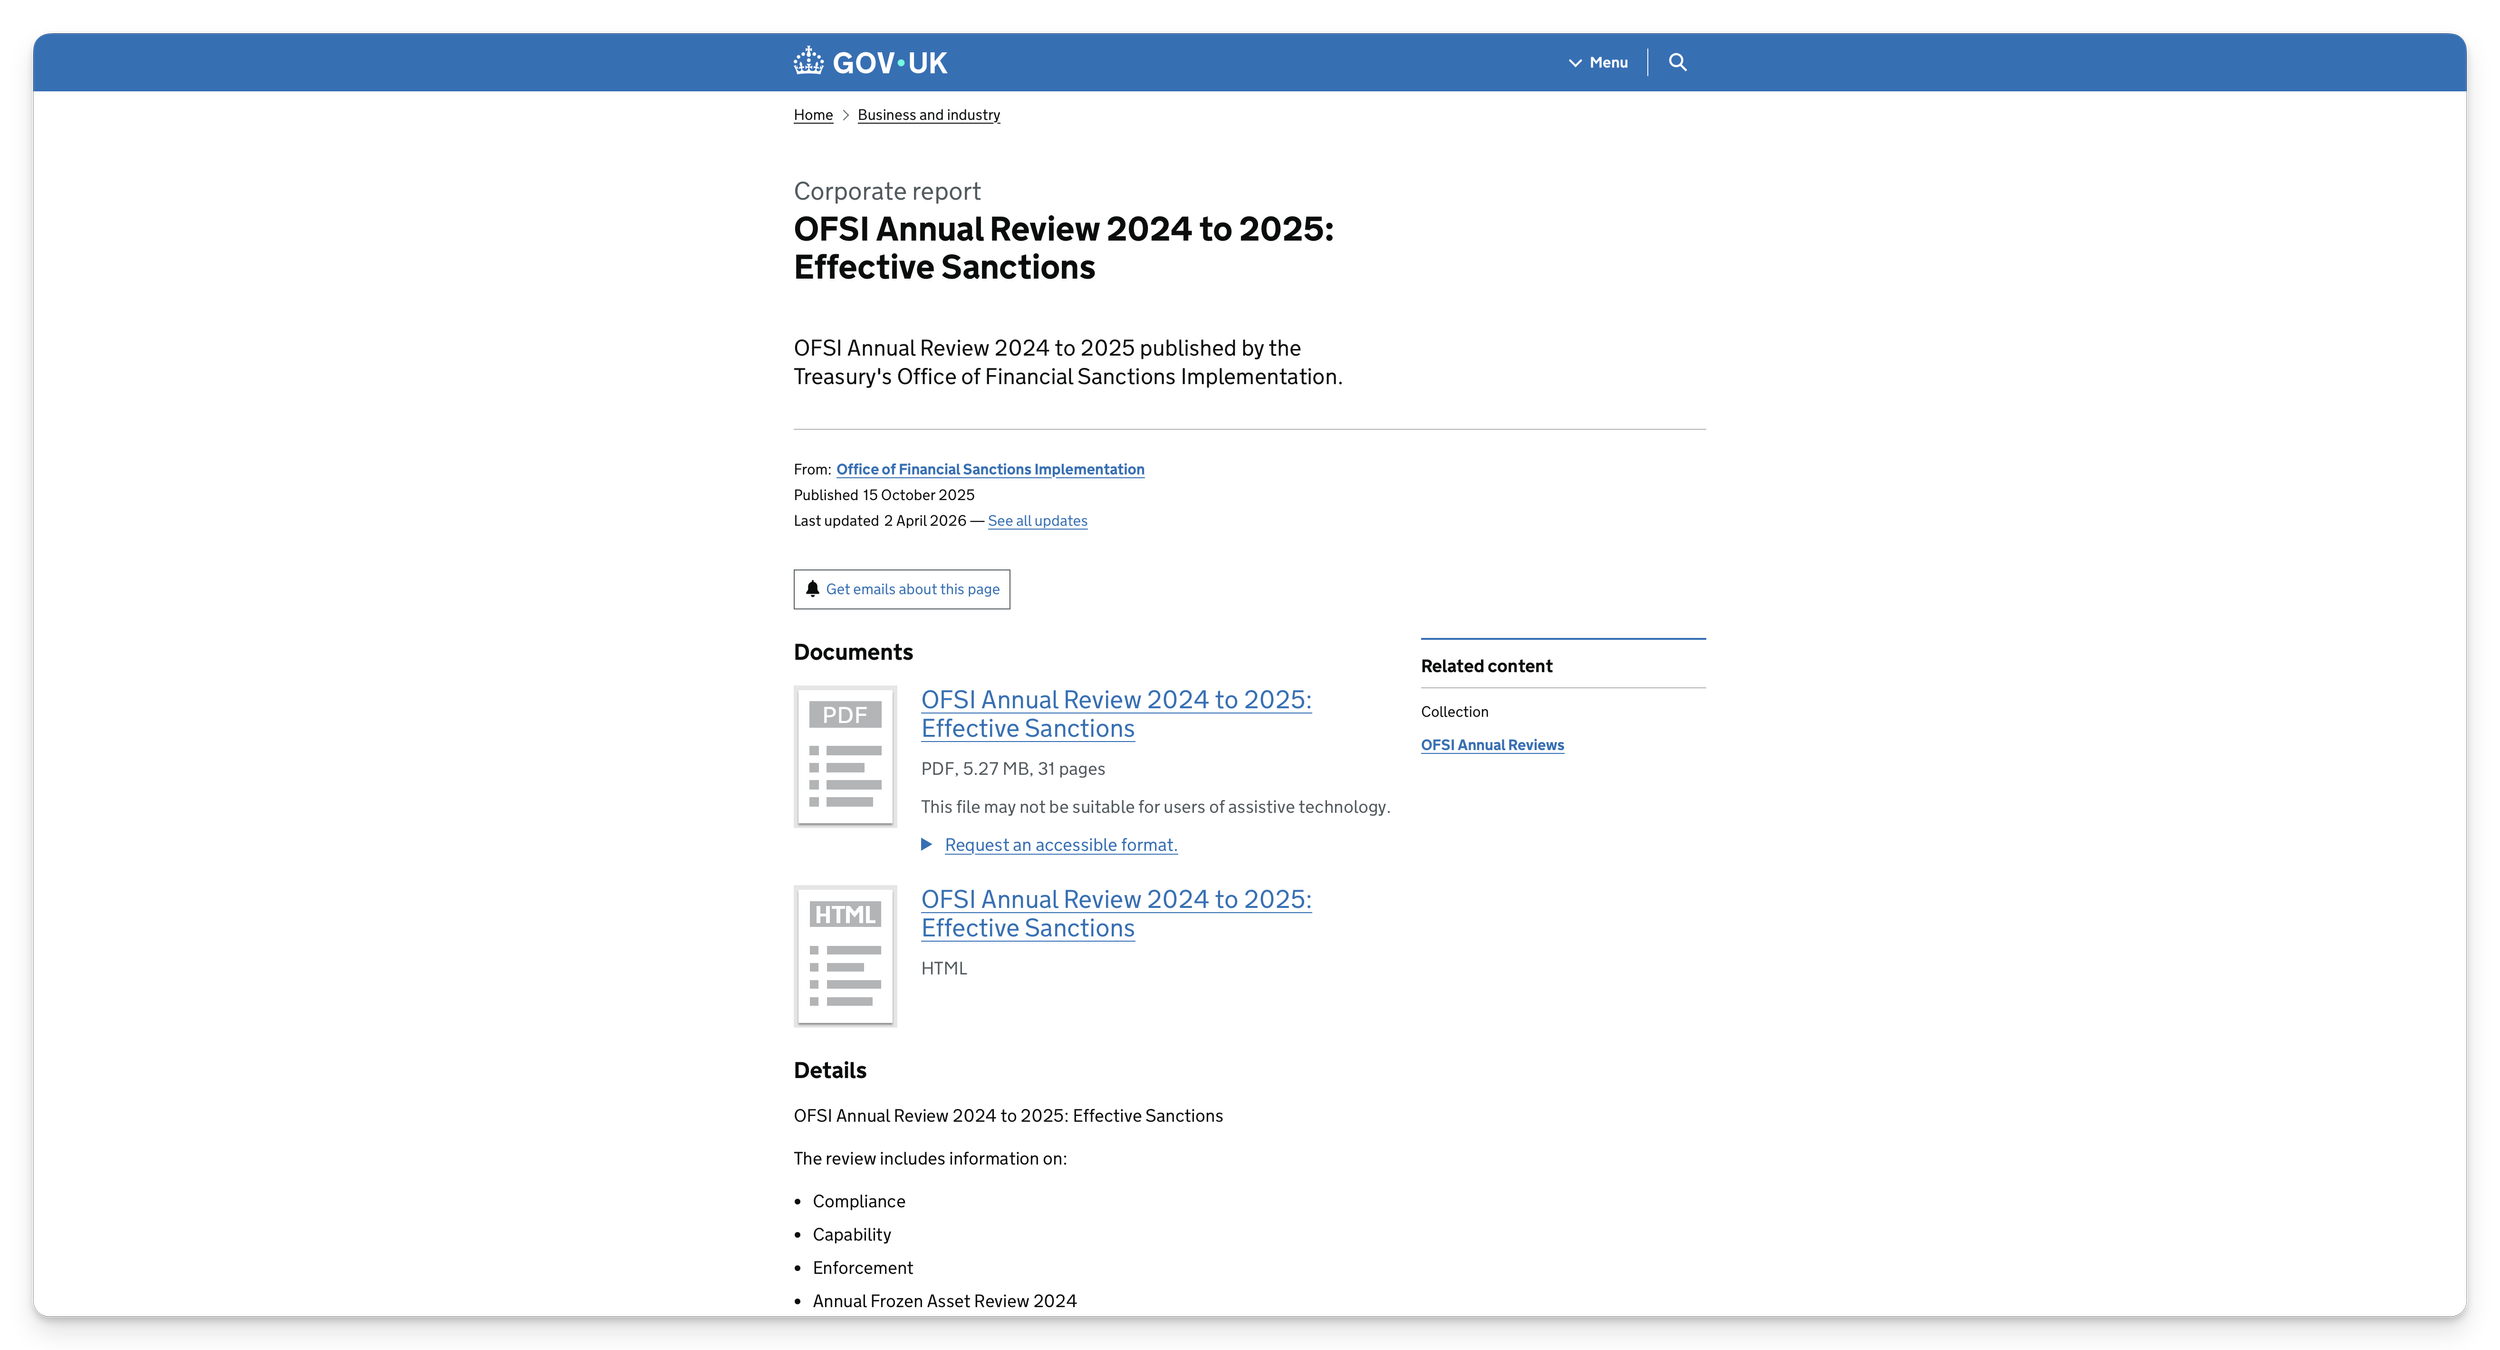Screen dimensions: 2500x1350
Task: Select the Business and industry breadcrumb
Action: pyautogui.click(x=928, y=114)
